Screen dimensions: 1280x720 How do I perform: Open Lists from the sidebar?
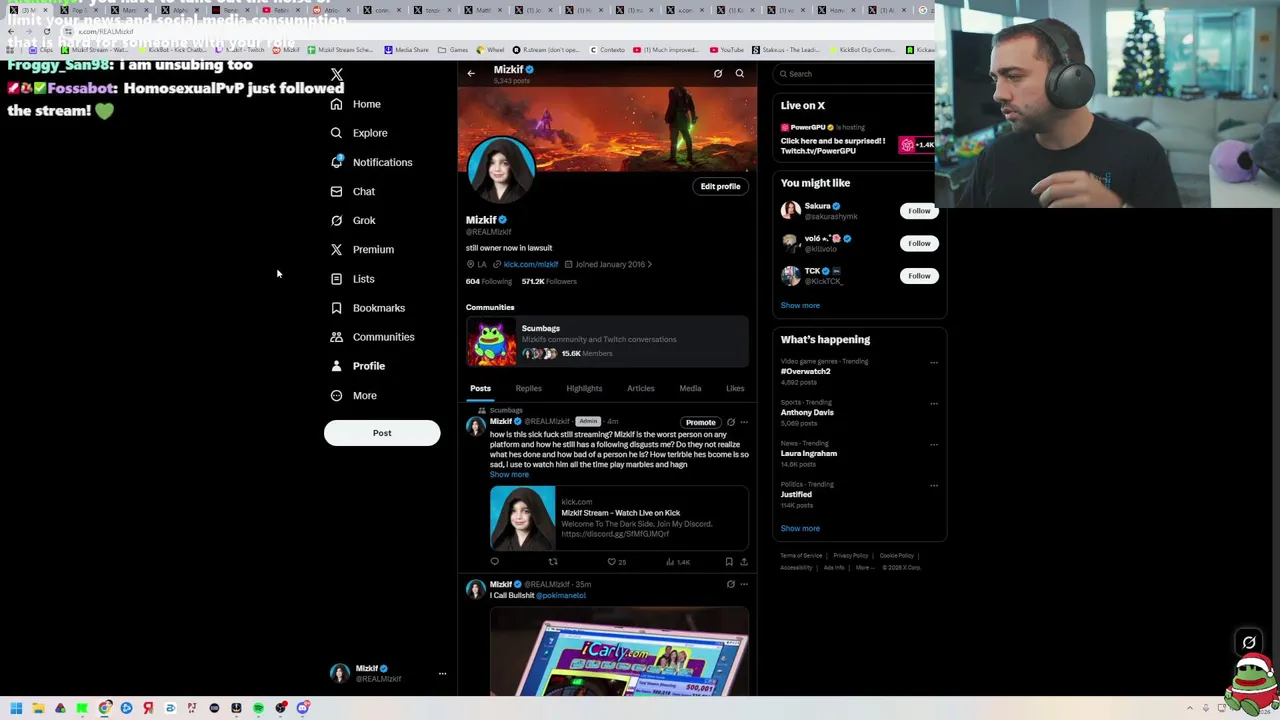click(x=352, y=279)
